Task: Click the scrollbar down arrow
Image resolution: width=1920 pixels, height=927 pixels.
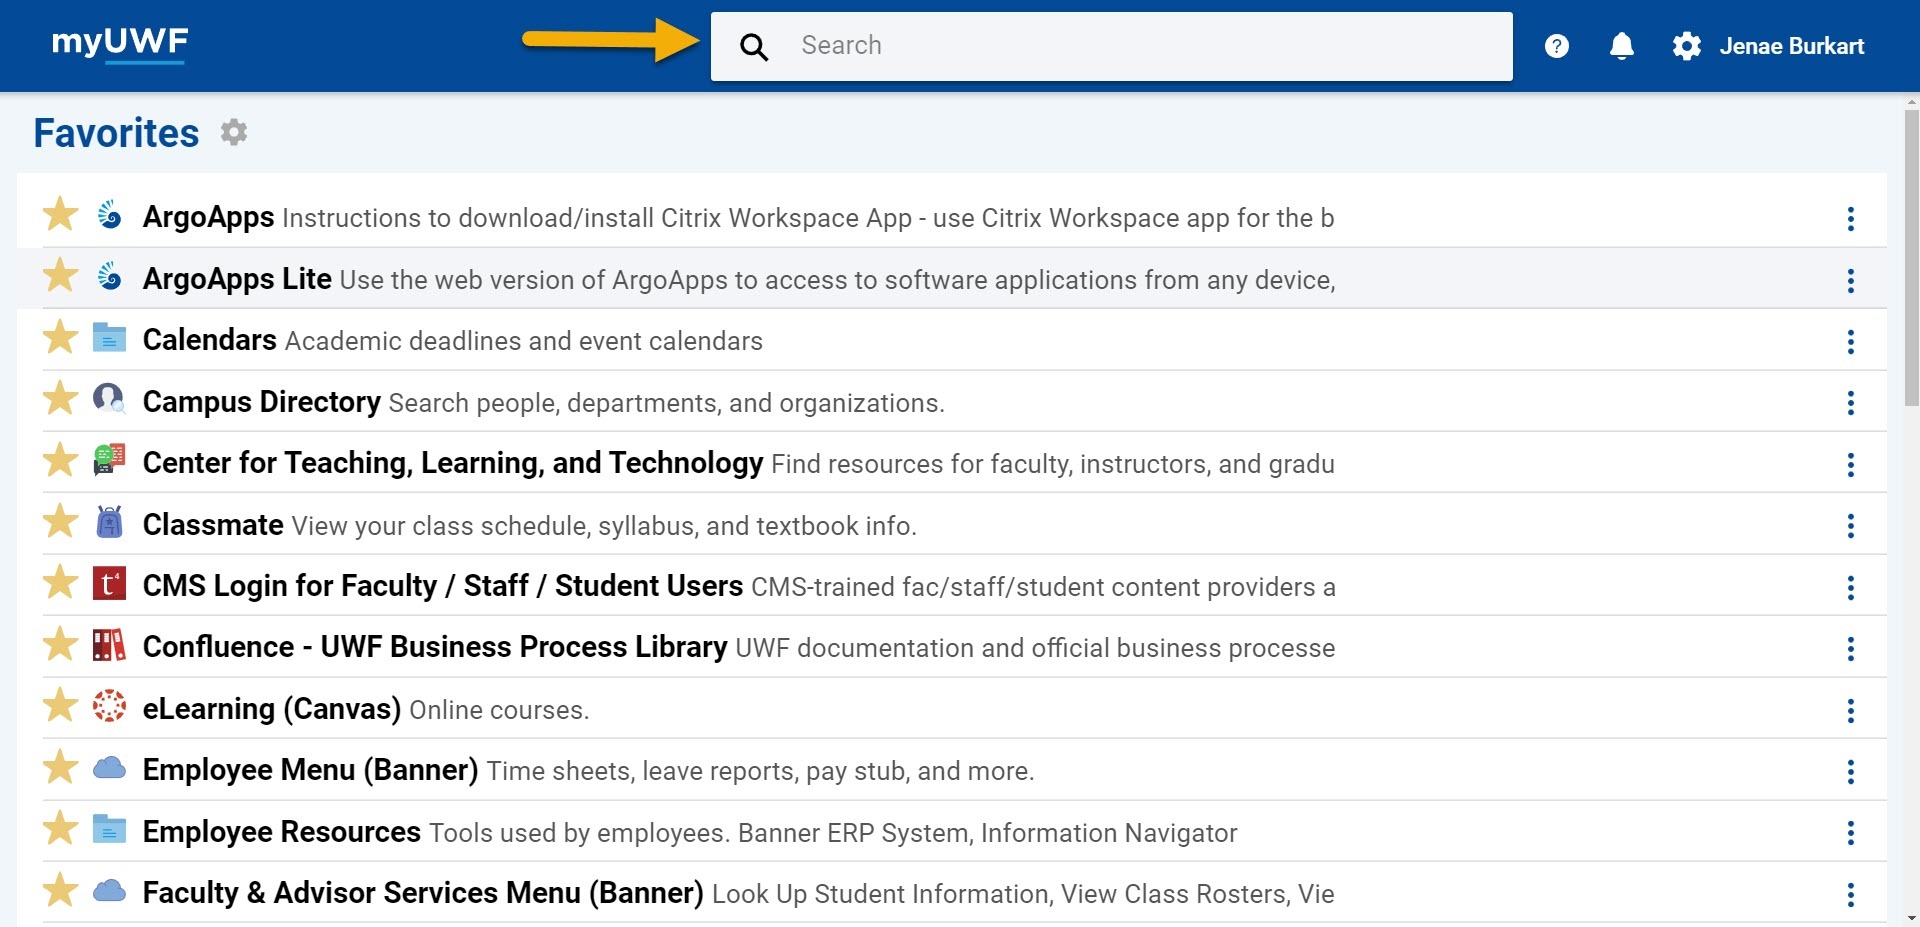Action: (x=1911, y=918)
